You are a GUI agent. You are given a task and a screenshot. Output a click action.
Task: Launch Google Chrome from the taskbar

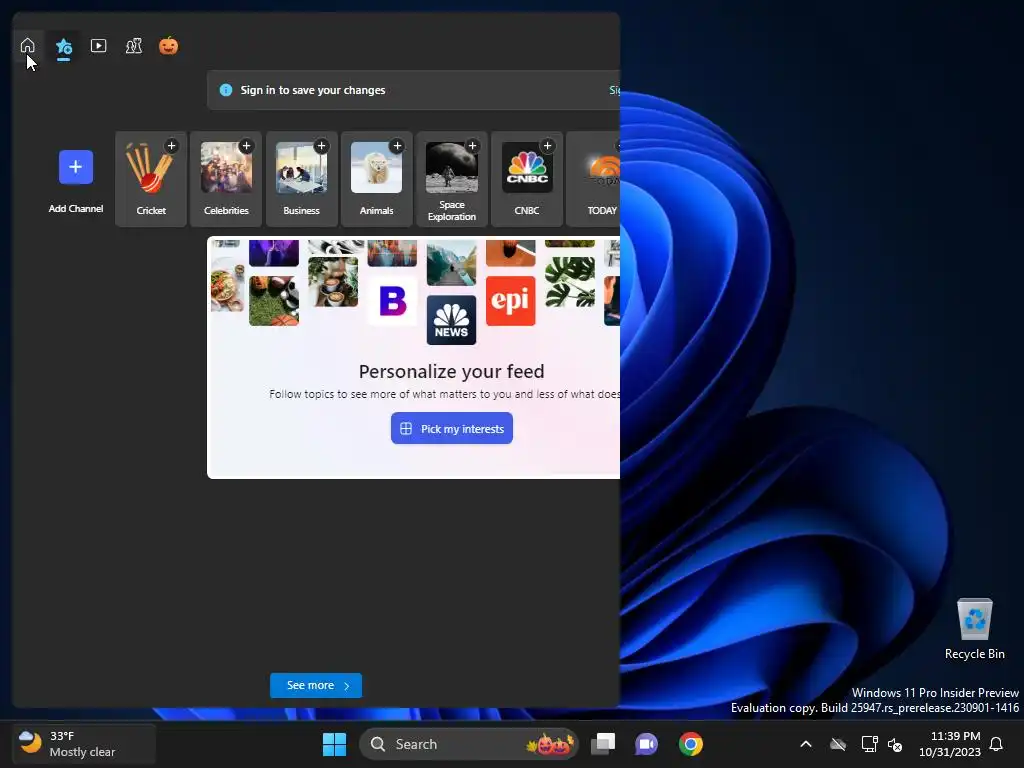click(x=690, y=744)
